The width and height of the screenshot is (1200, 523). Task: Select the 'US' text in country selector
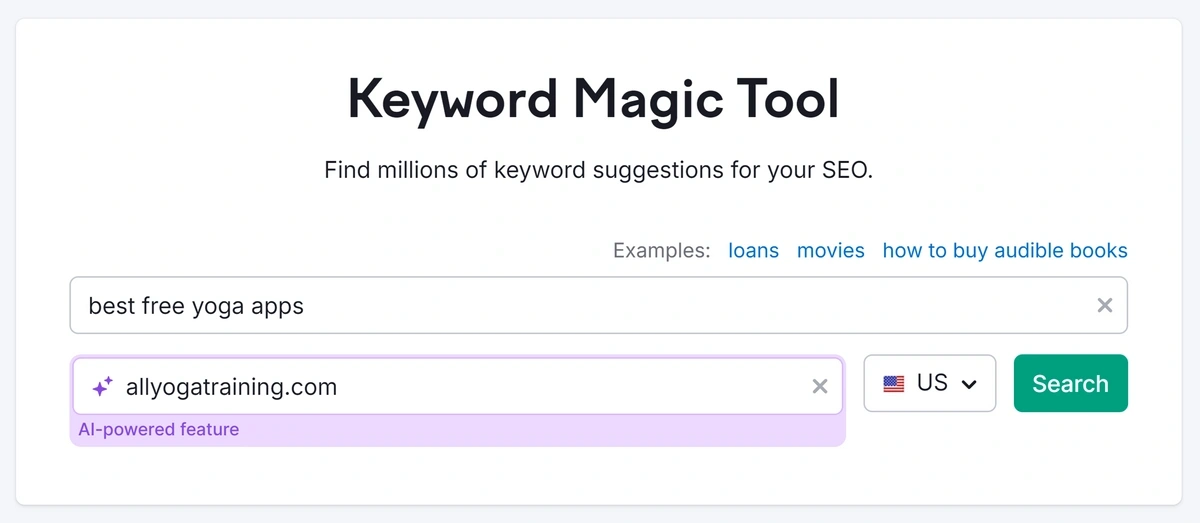pyautogui.click(x=932, y=383)
